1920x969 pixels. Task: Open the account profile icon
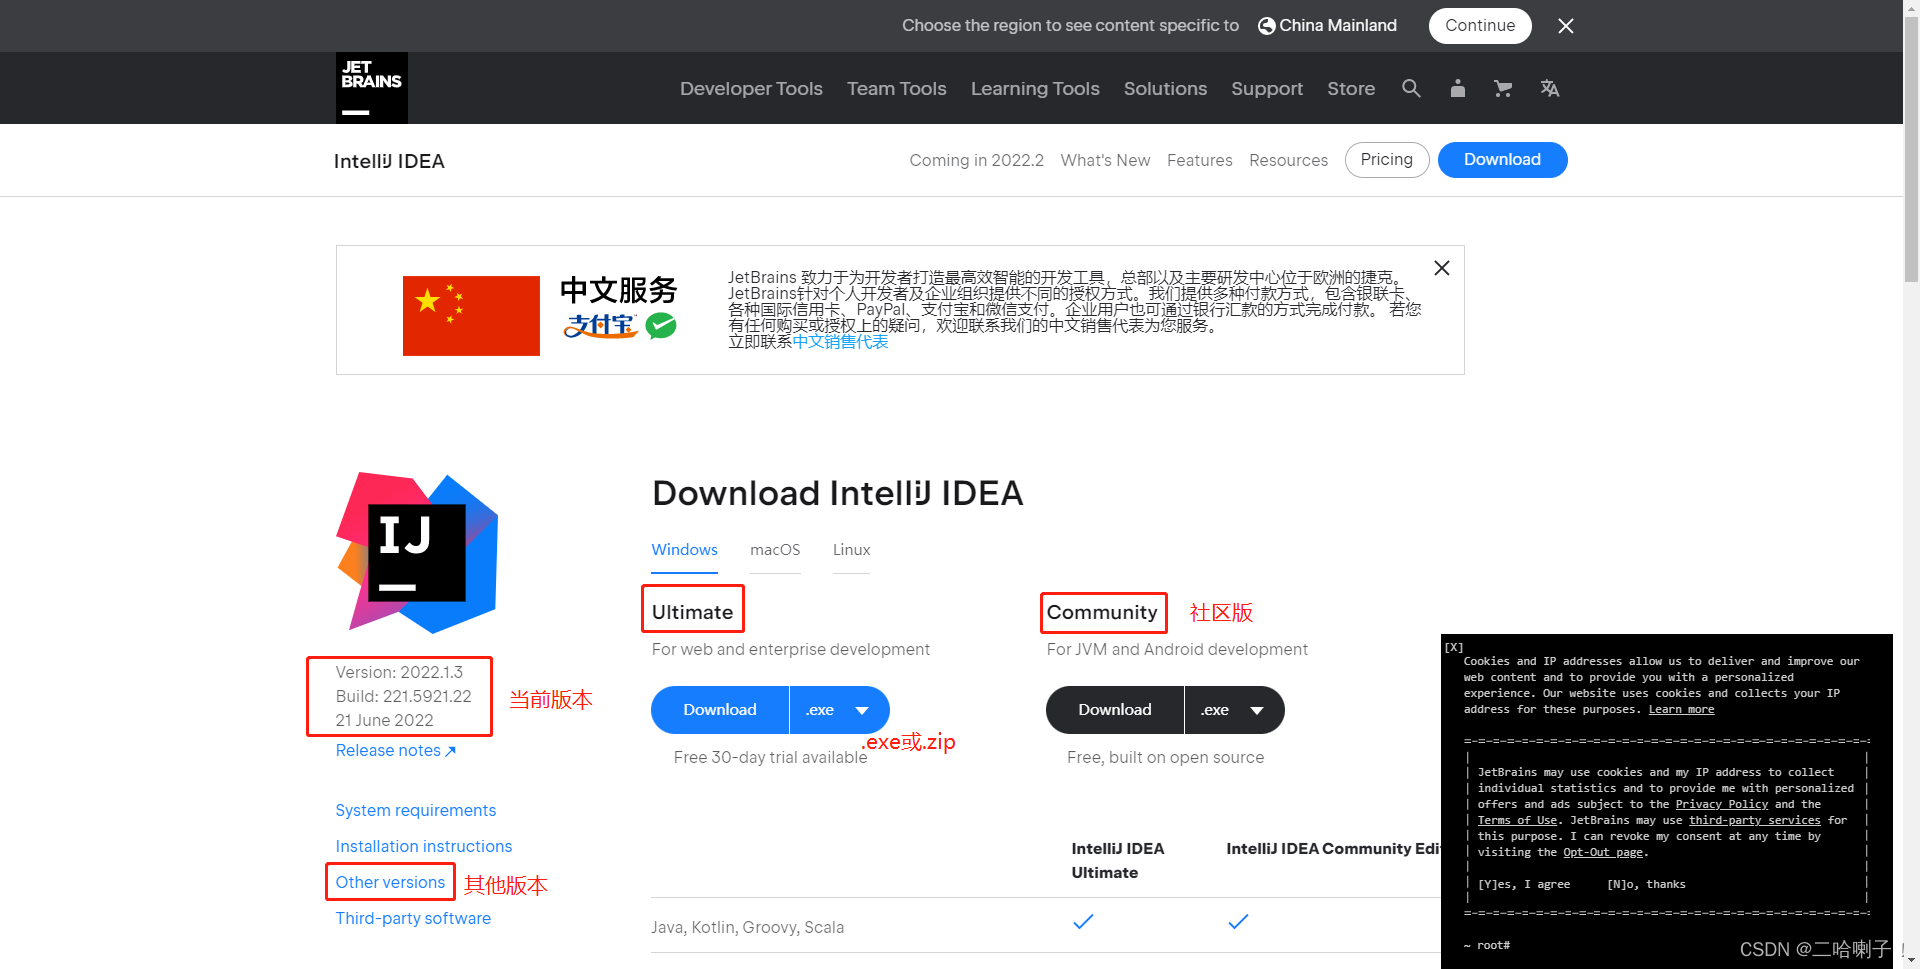click(x=1458, y=88)
